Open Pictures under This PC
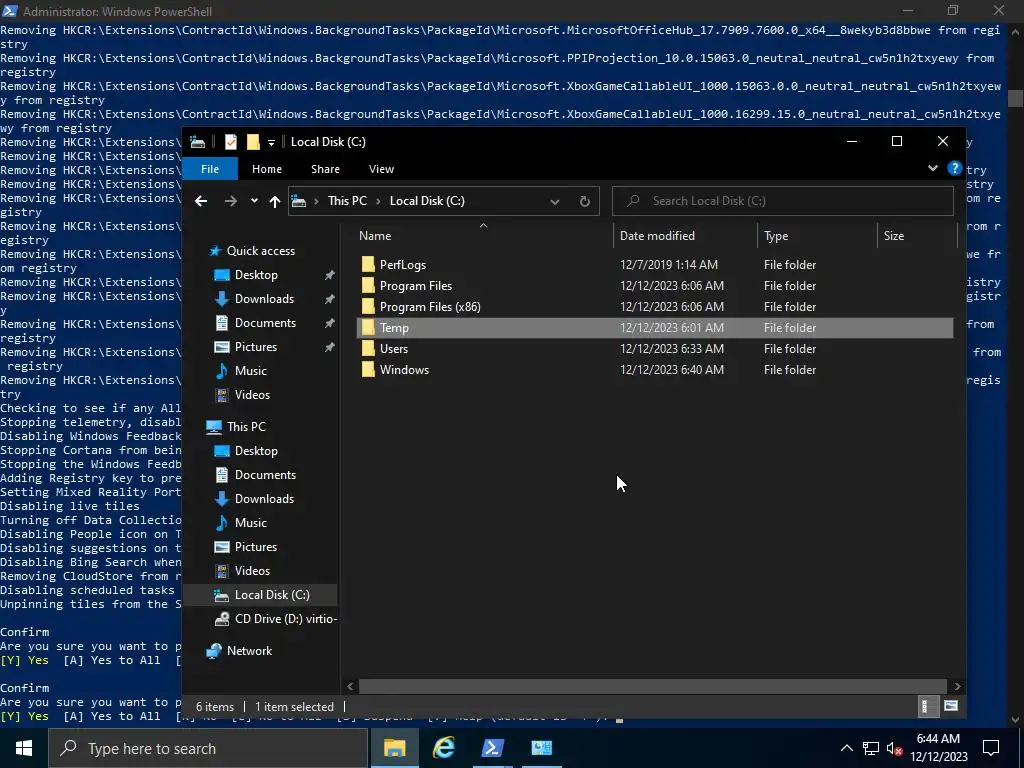The width and height of the screenshot is (1024, 768). [x=255, y=547]
